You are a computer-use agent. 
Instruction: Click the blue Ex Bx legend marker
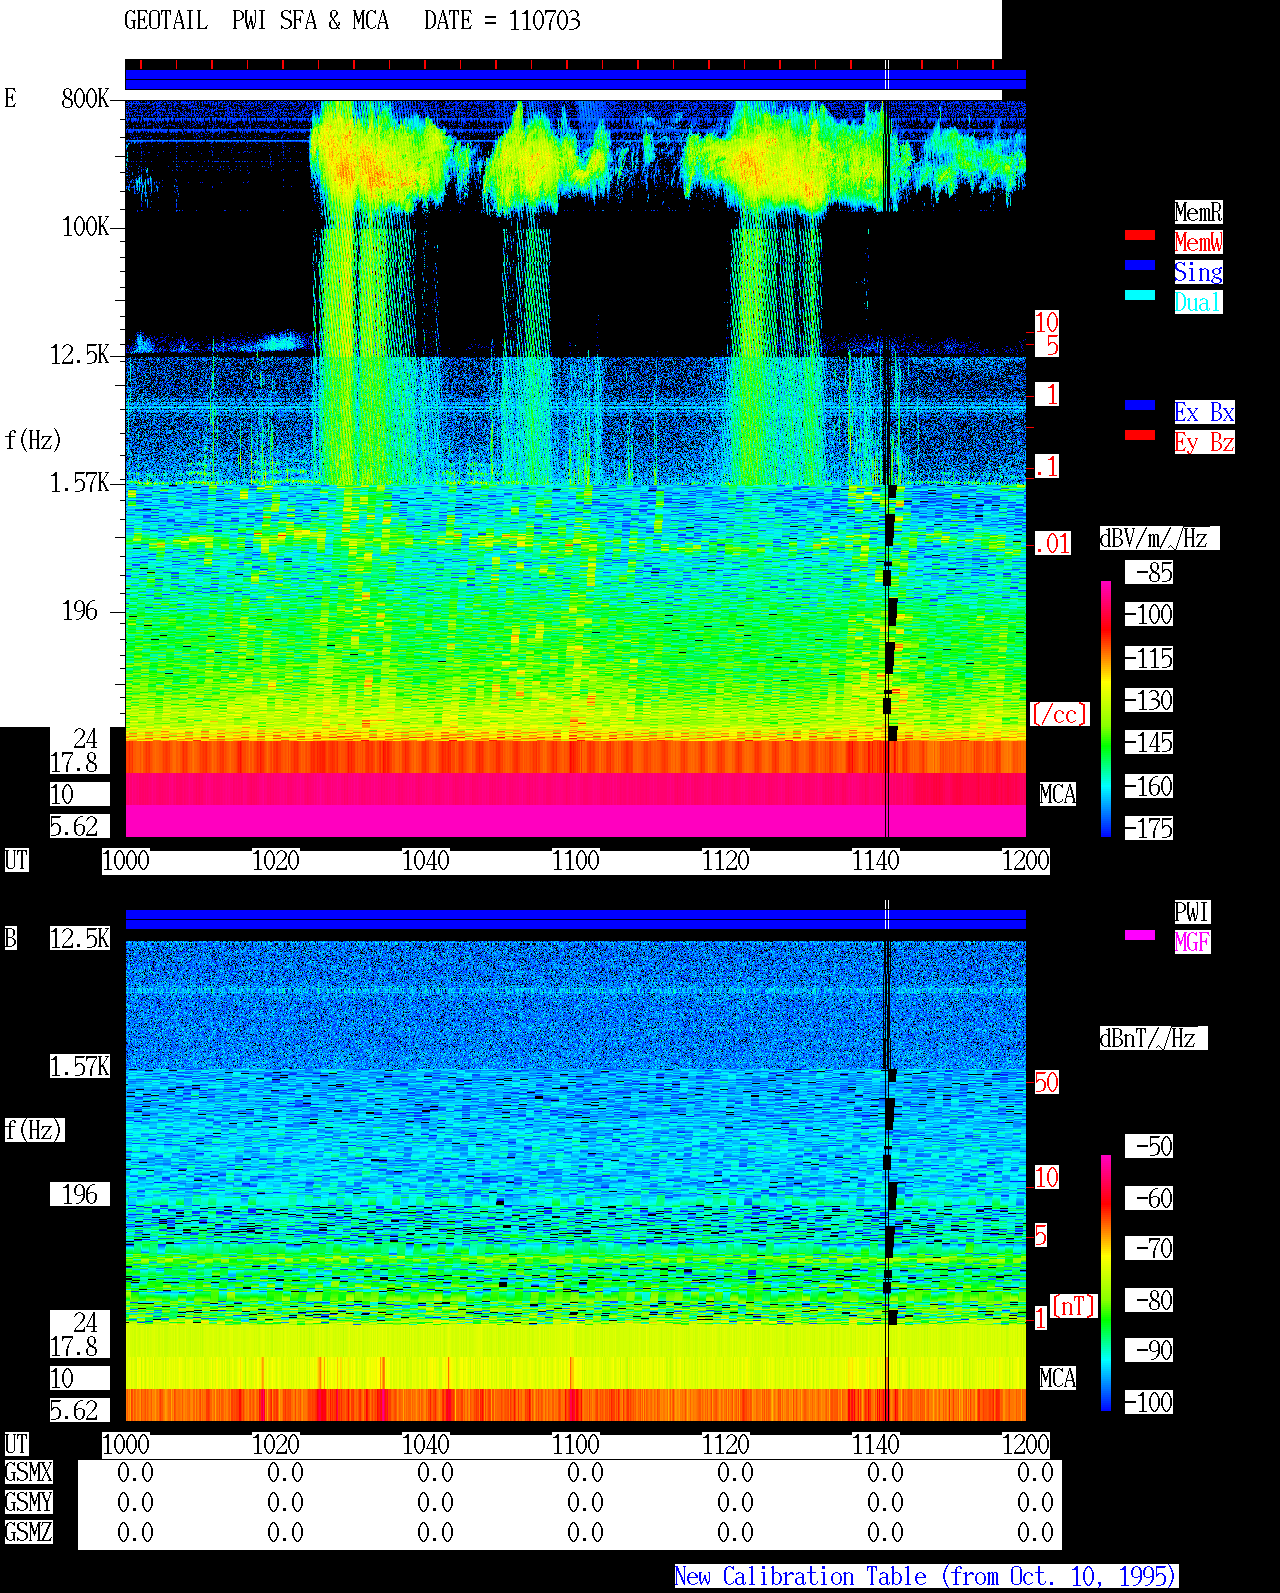point(1140,405)
